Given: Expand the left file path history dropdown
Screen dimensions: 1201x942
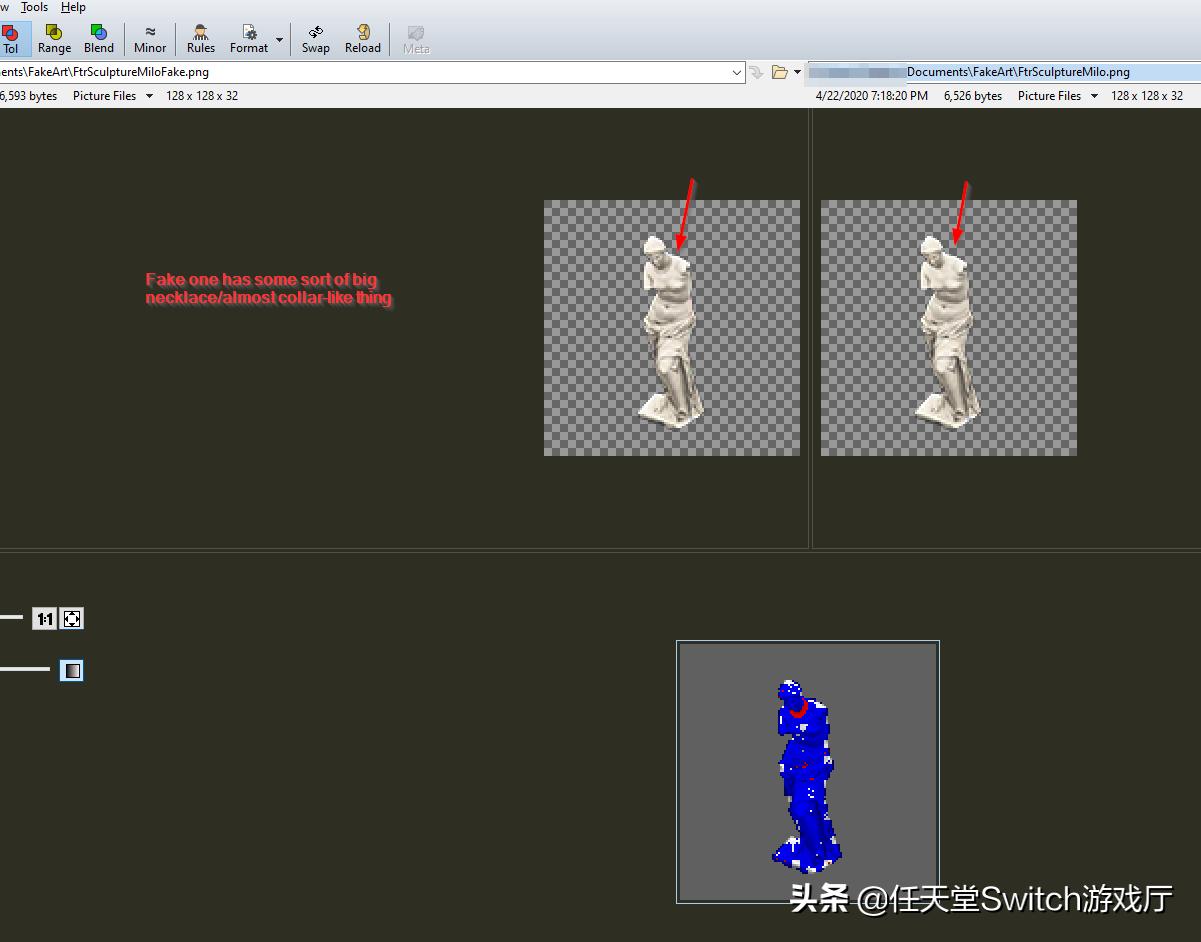Looking at the screenshot, I should pos(737,72).
